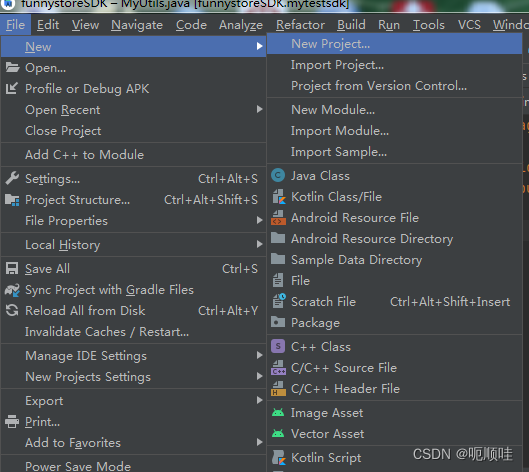Expand the File Properties submenu arrow
The image size is (529, 472).
[259, 220]
